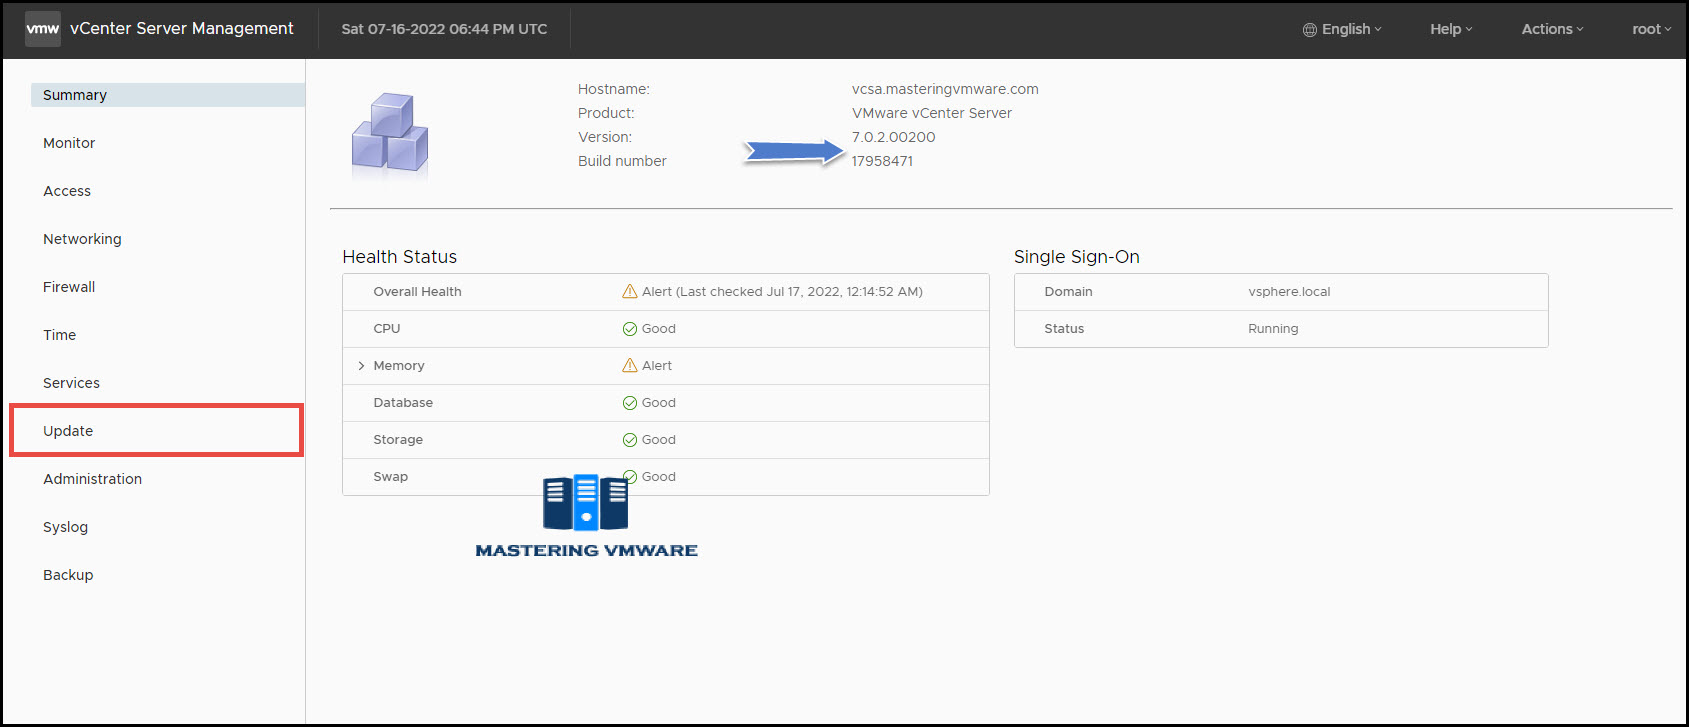Open the Help dropdown menu
The height and width of the screenshot is (727, 1689).
pyautogui.click(x=1451, y=29)
